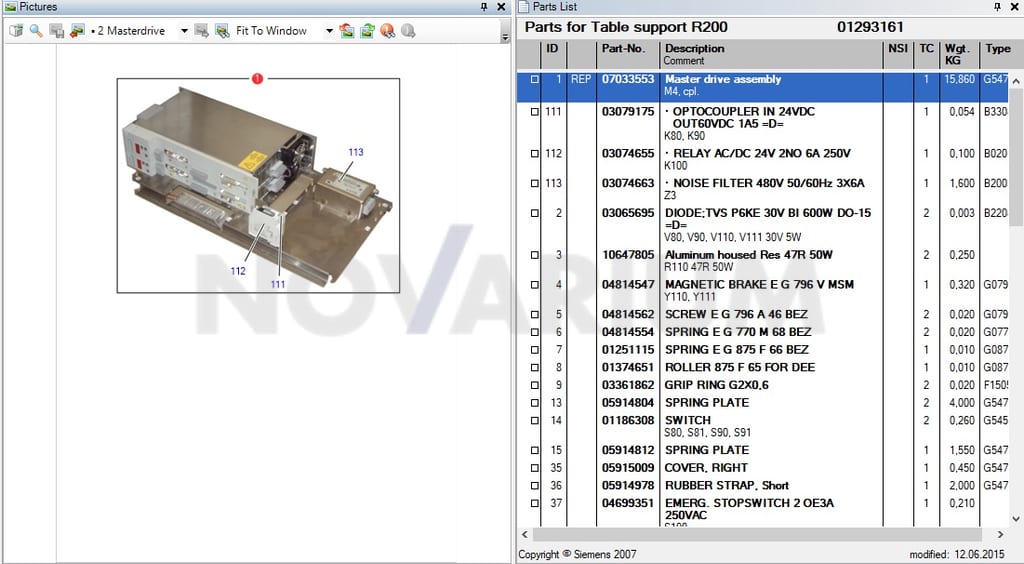Screen dimensions: 1024x564
Task: Tick the checkbox for OPTOCOUPLER row 111
Action: (535, 112)
